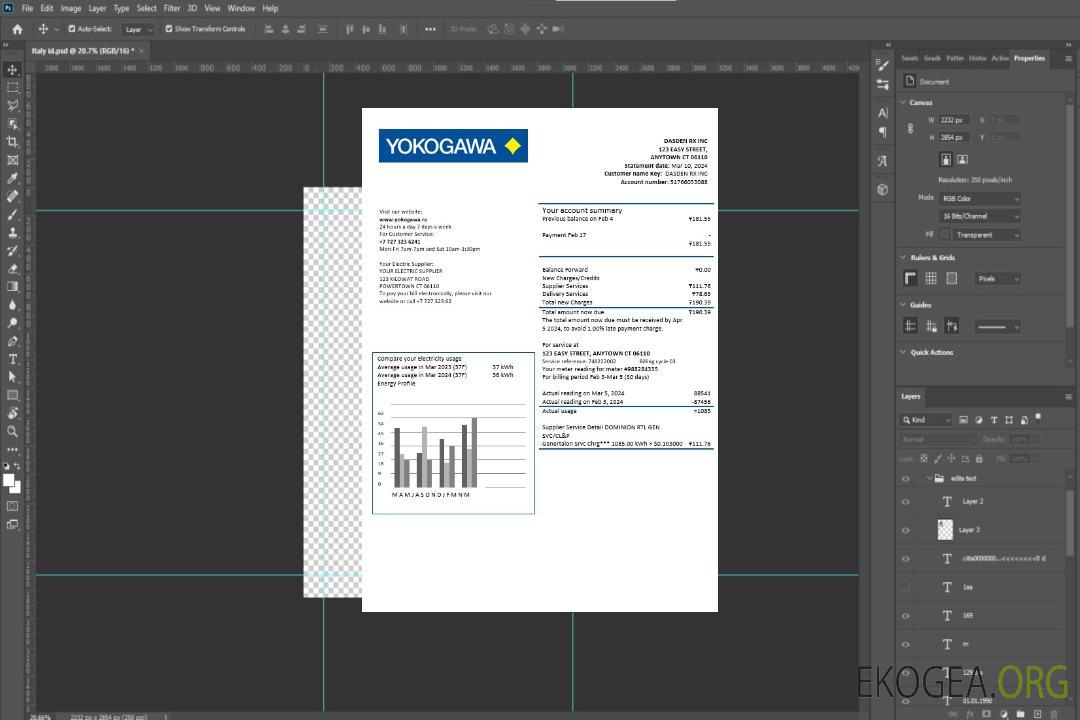Open the Mode RGB Color dropdown
The image size is (1080, 720).
click(979, 198)
